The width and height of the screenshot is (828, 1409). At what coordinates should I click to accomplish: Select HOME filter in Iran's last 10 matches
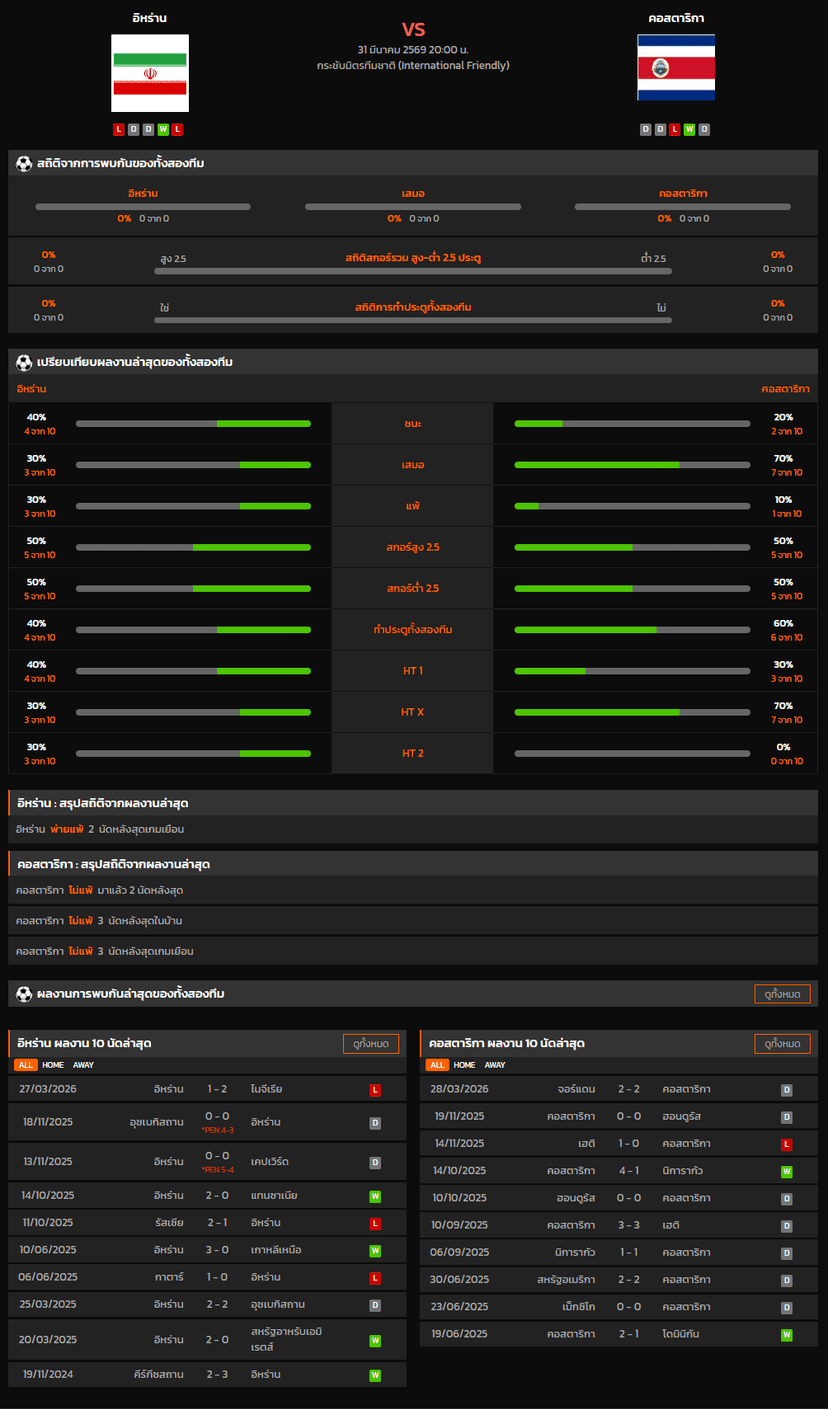point(52,1065)
